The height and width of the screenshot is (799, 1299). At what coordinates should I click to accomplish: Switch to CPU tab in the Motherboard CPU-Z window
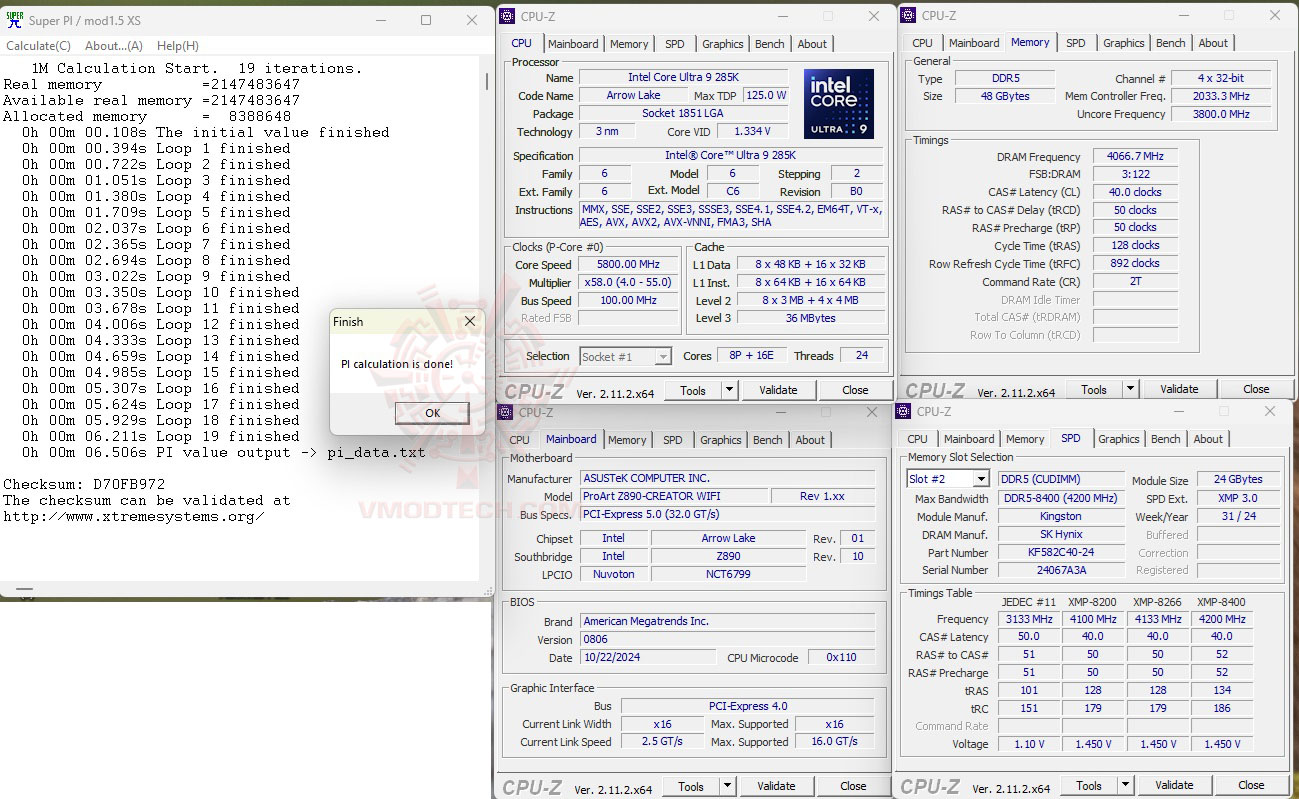[520, 440]
